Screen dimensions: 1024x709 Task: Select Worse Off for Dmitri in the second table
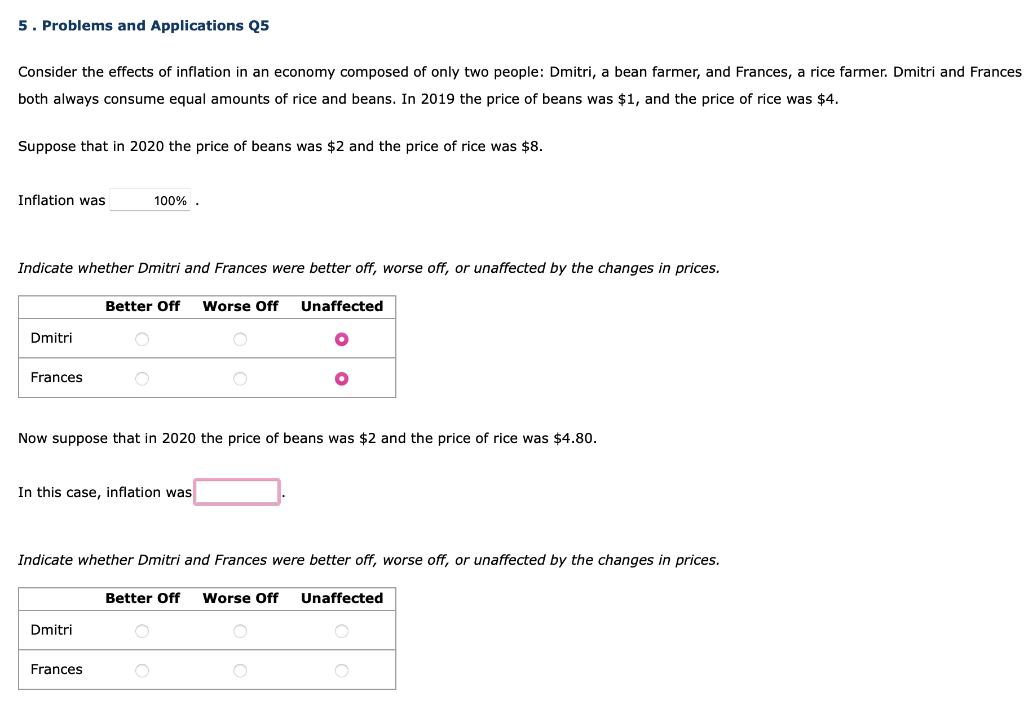tap(240, 630)
